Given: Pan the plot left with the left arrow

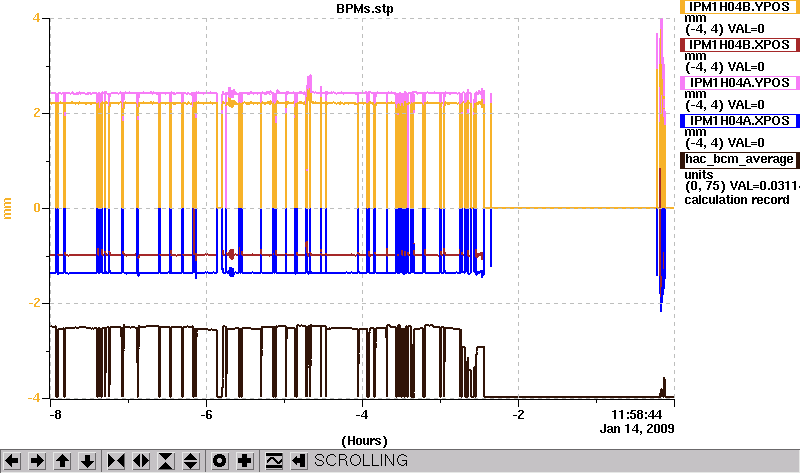Looking at the screenshot, I should point(12,461).
